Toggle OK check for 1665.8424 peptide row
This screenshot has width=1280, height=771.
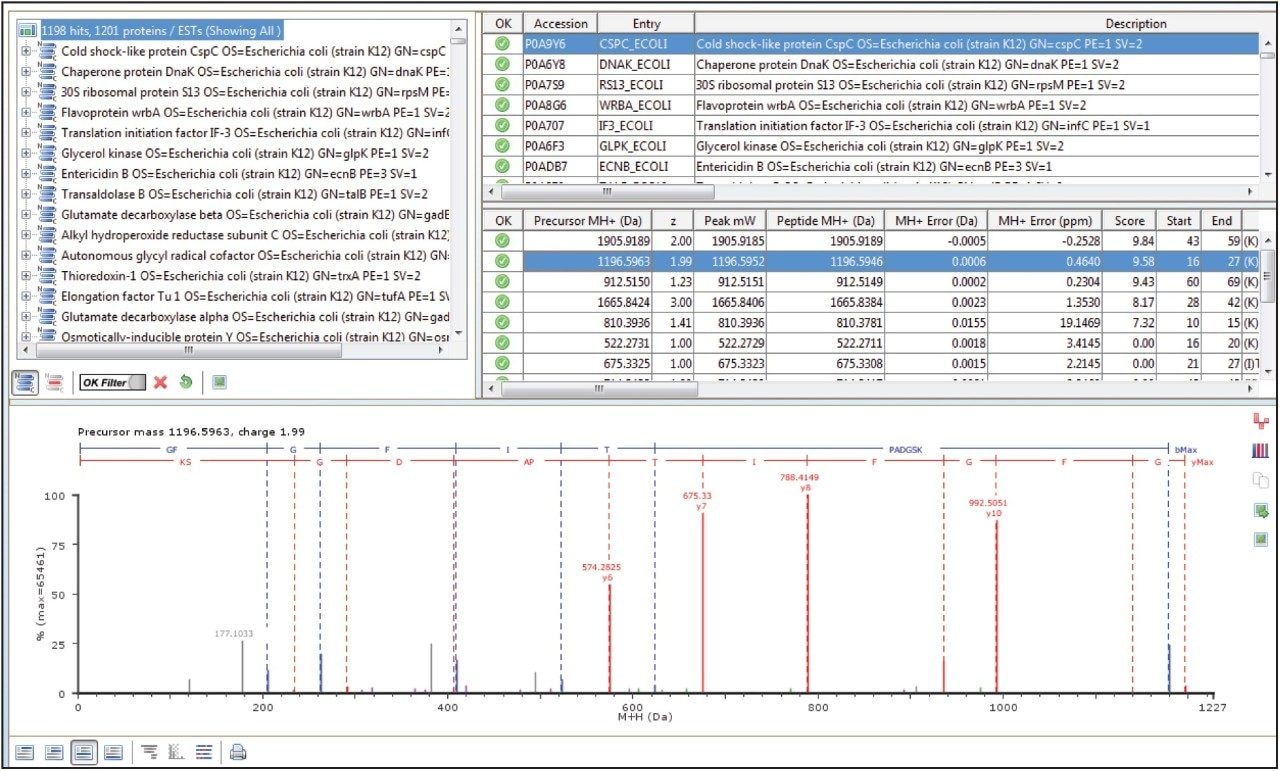click(x=502, y=302)
